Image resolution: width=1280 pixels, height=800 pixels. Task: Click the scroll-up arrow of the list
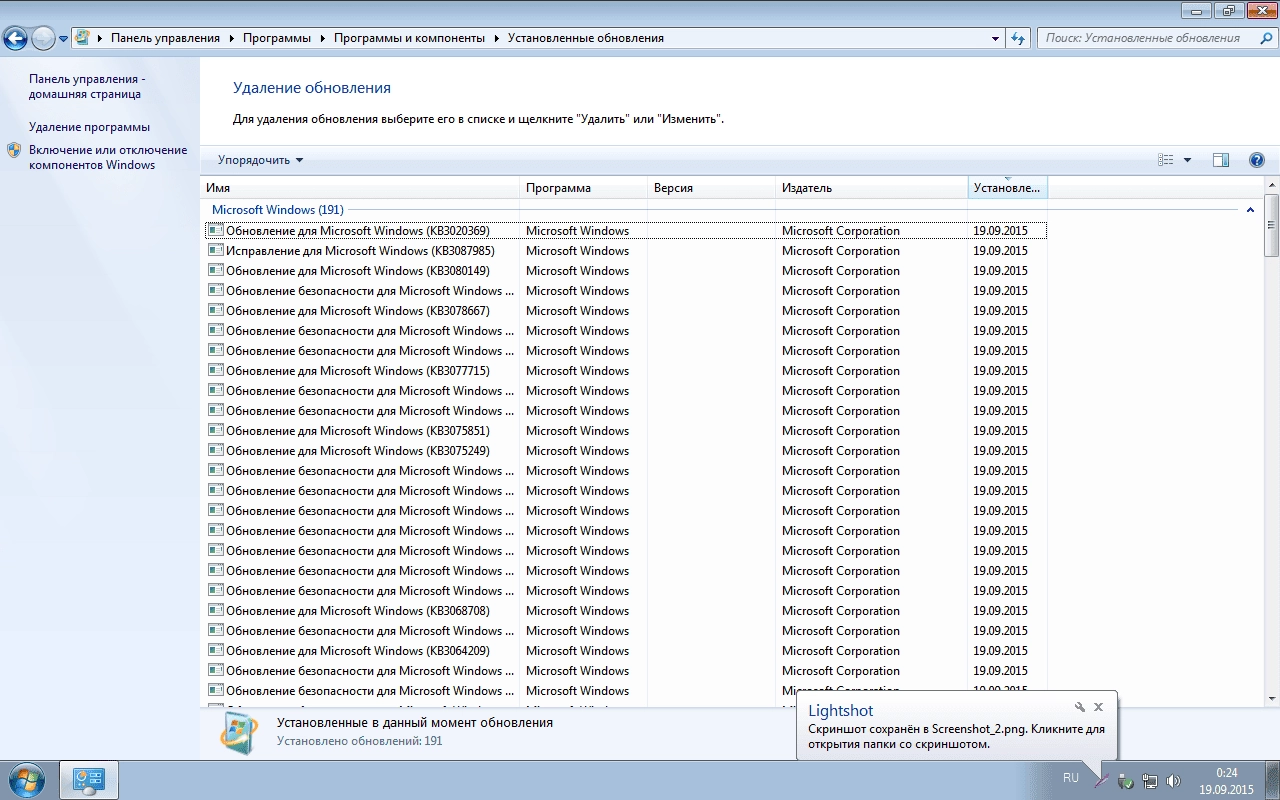coord(1271,185)
